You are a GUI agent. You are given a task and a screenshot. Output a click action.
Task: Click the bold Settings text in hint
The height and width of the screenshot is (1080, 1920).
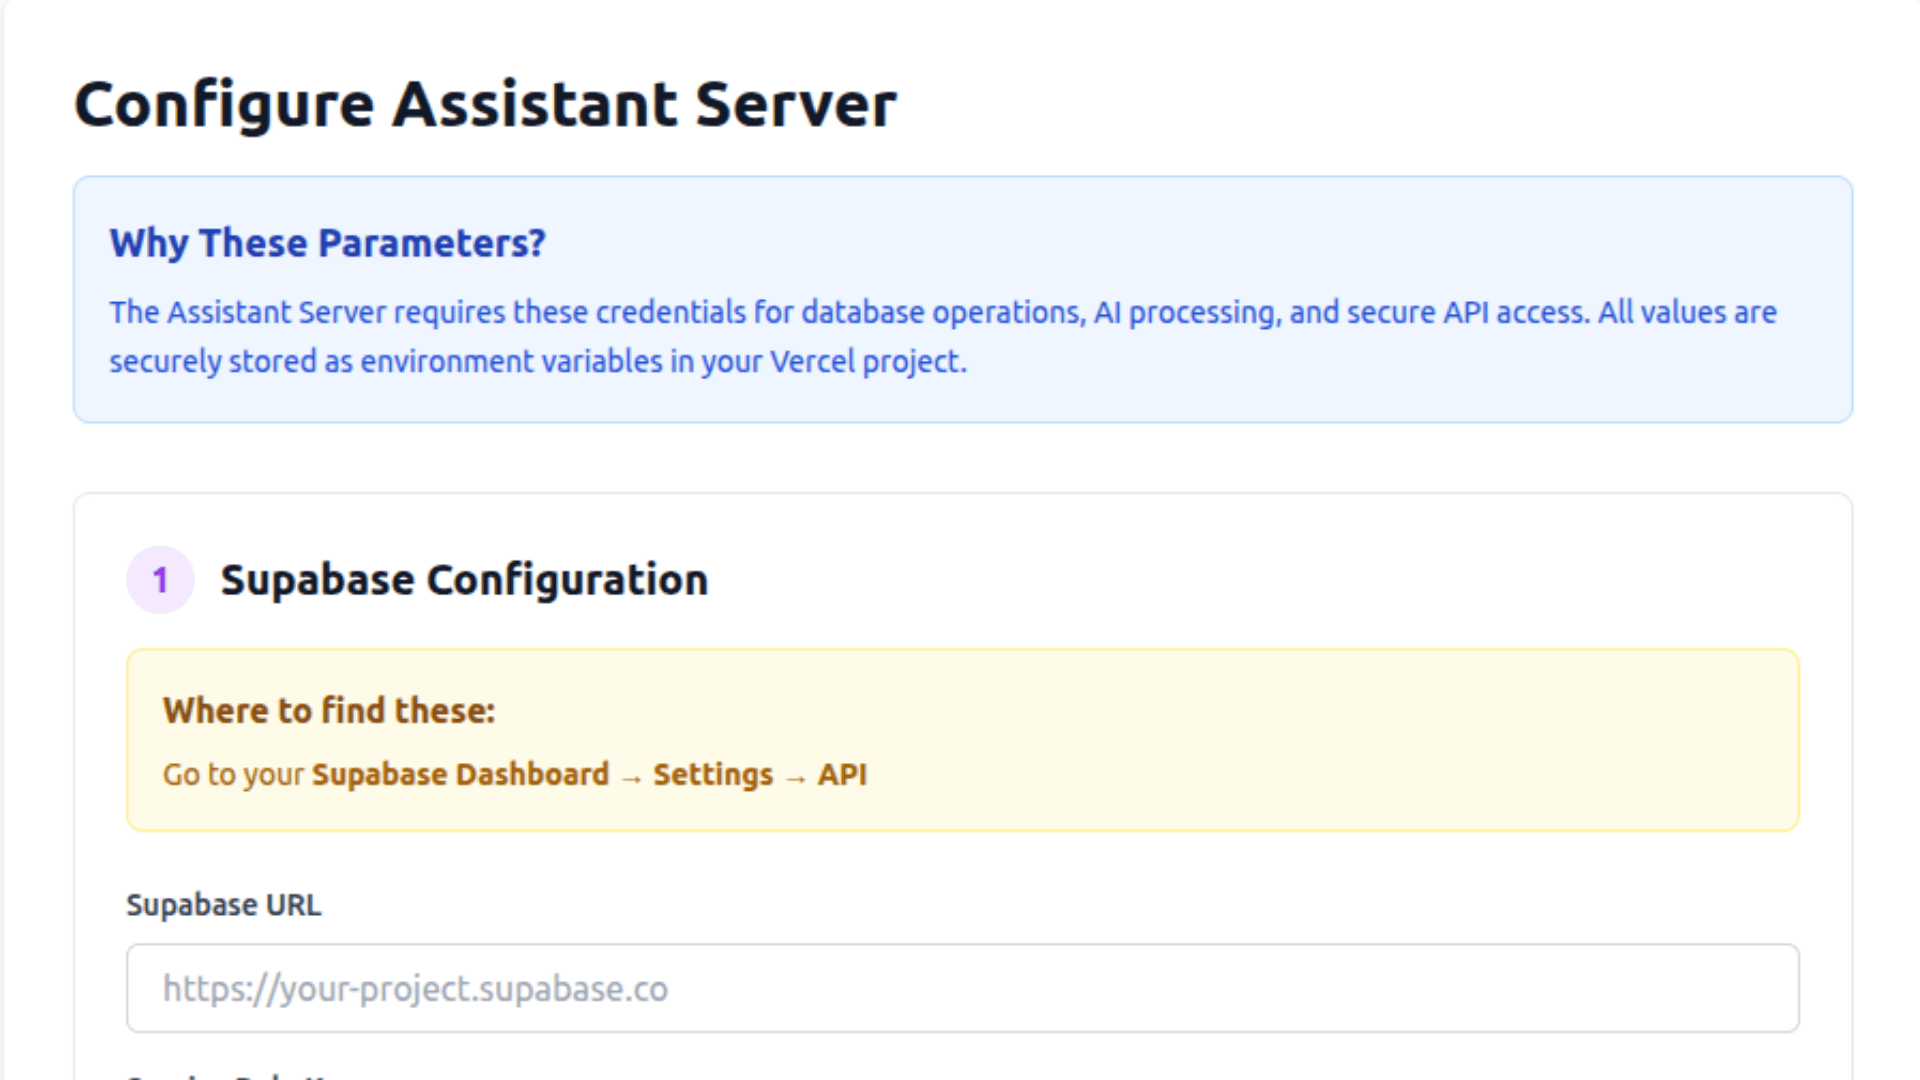click(x=713, y=775)
